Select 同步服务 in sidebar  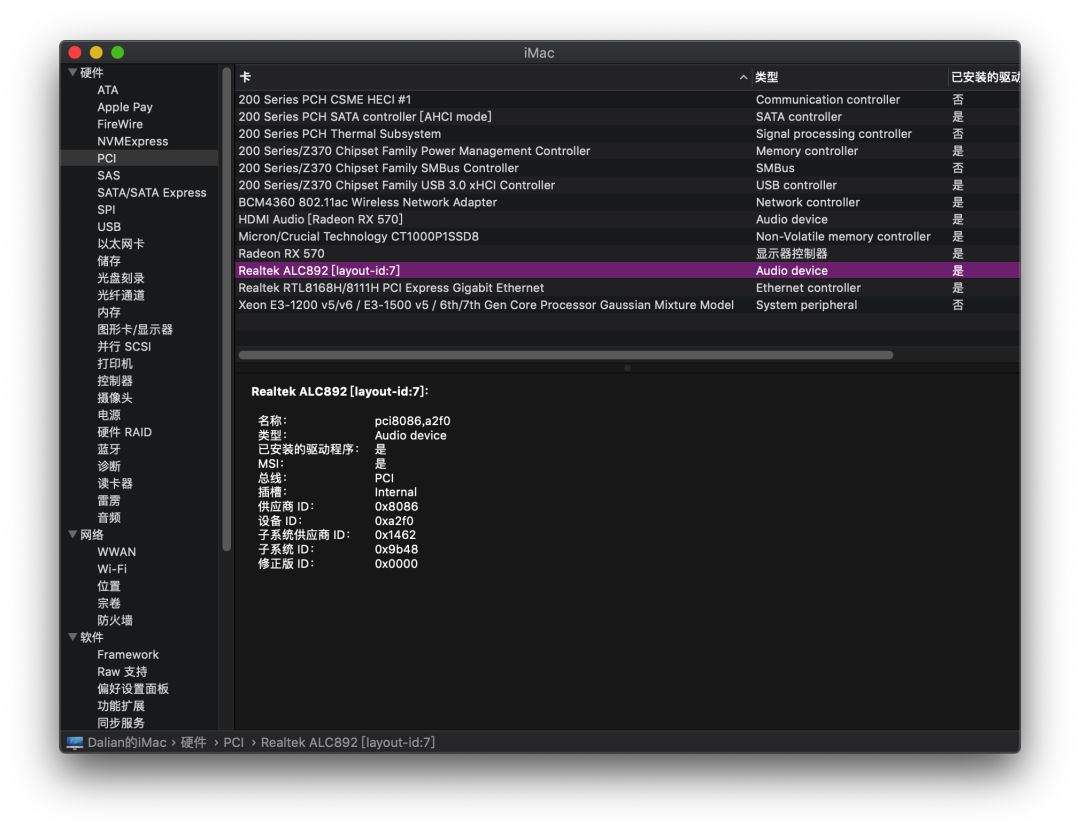click(x=121, y=723)
